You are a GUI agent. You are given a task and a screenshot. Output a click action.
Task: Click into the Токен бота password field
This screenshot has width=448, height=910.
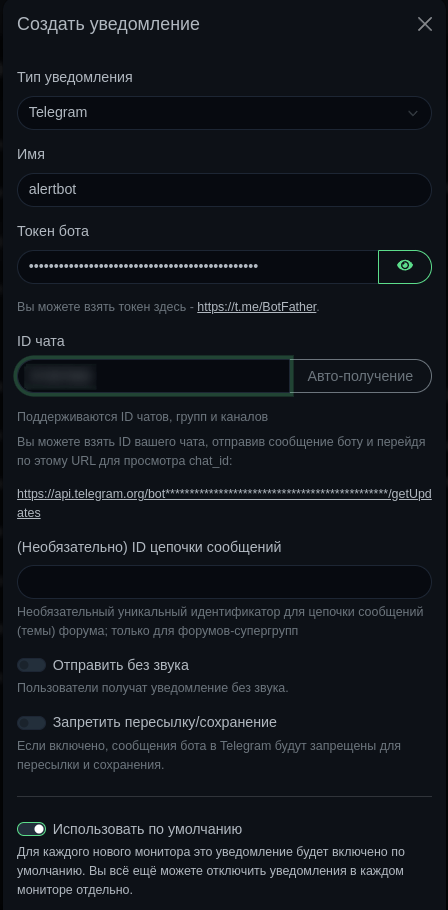pos(197,267)
